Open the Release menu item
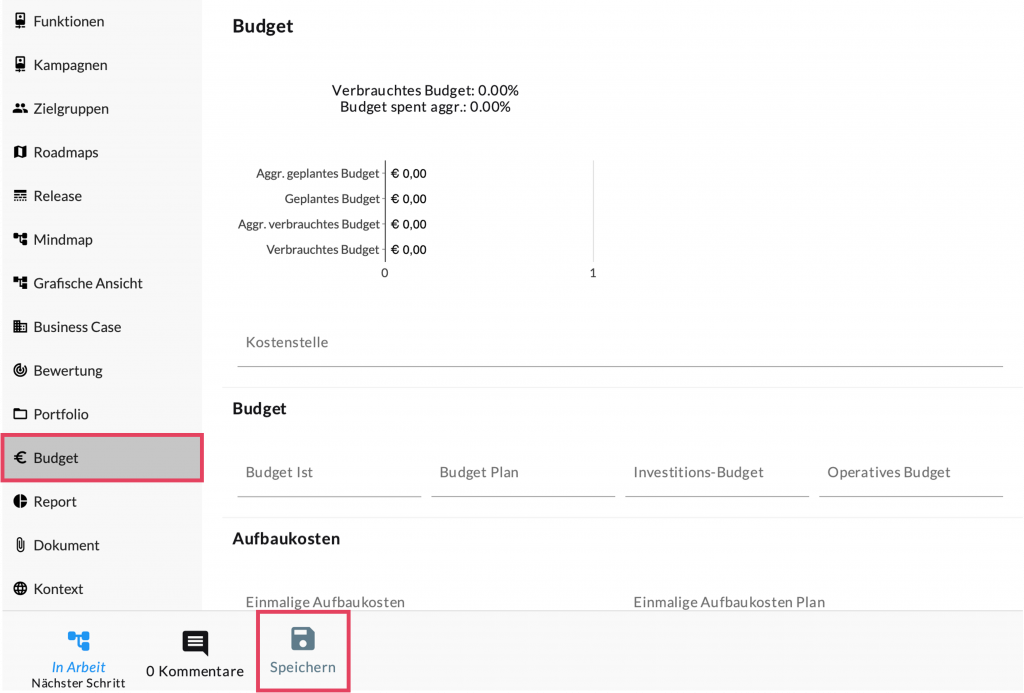This screenshot has height=693, width=1024. point(57,196)
